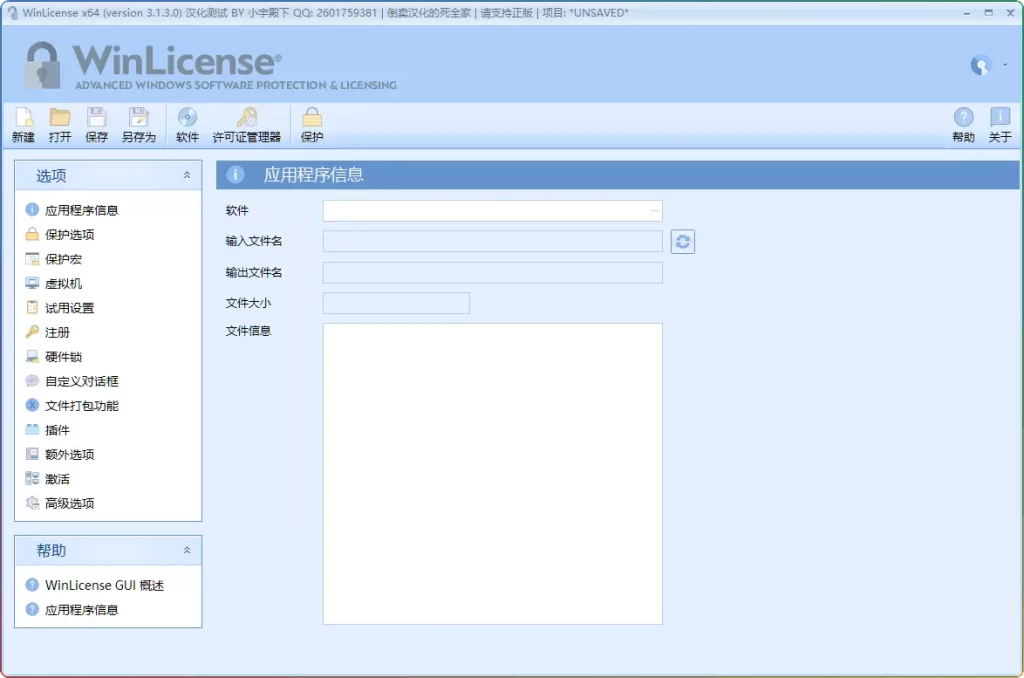
Task: Close the WinLicense window
Action: click(x=1010, y=13)
